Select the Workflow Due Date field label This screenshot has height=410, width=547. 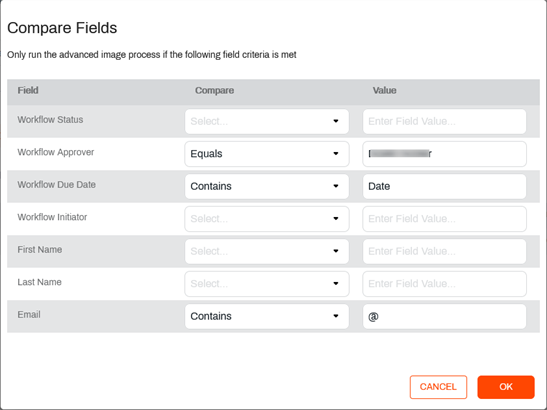coord(57,185)
